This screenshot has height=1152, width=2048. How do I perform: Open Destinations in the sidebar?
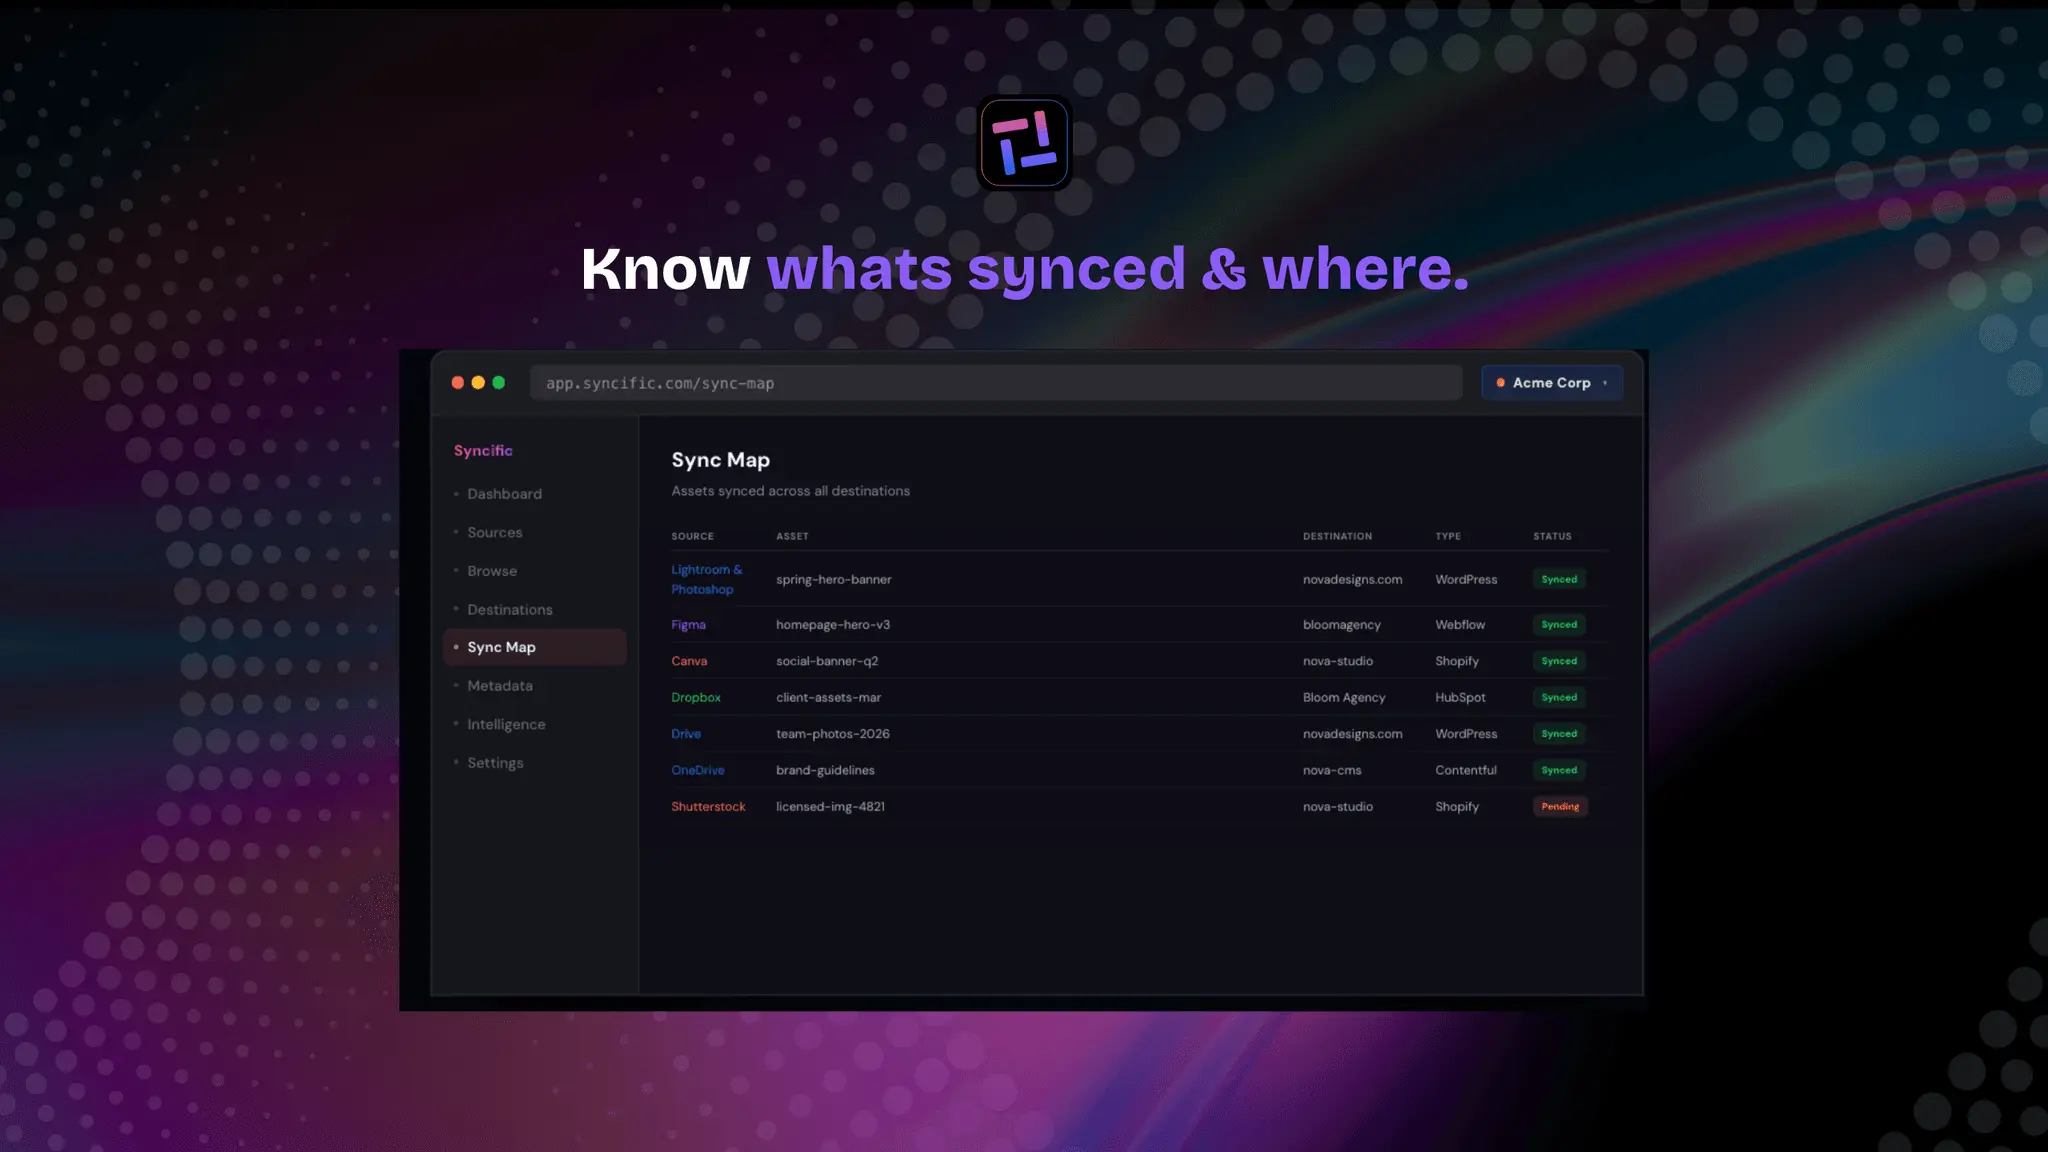click(509, 610)
